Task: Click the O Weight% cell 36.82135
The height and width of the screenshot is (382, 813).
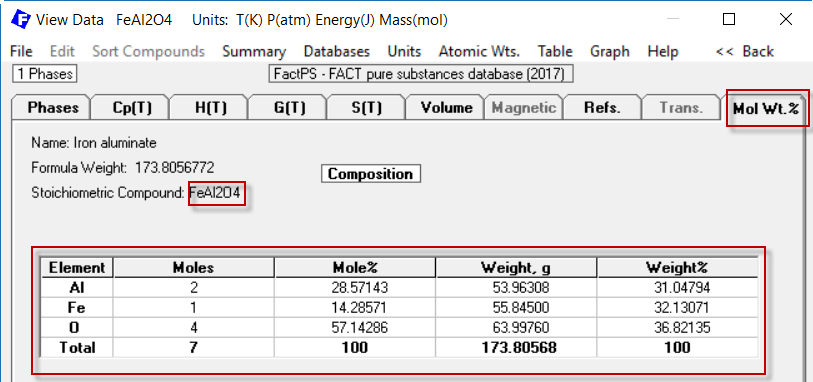Action: point(677,328)
